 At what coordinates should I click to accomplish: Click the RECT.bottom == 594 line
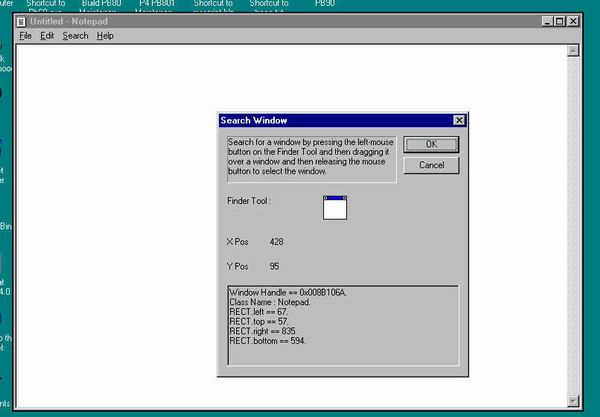coord(267,340)
